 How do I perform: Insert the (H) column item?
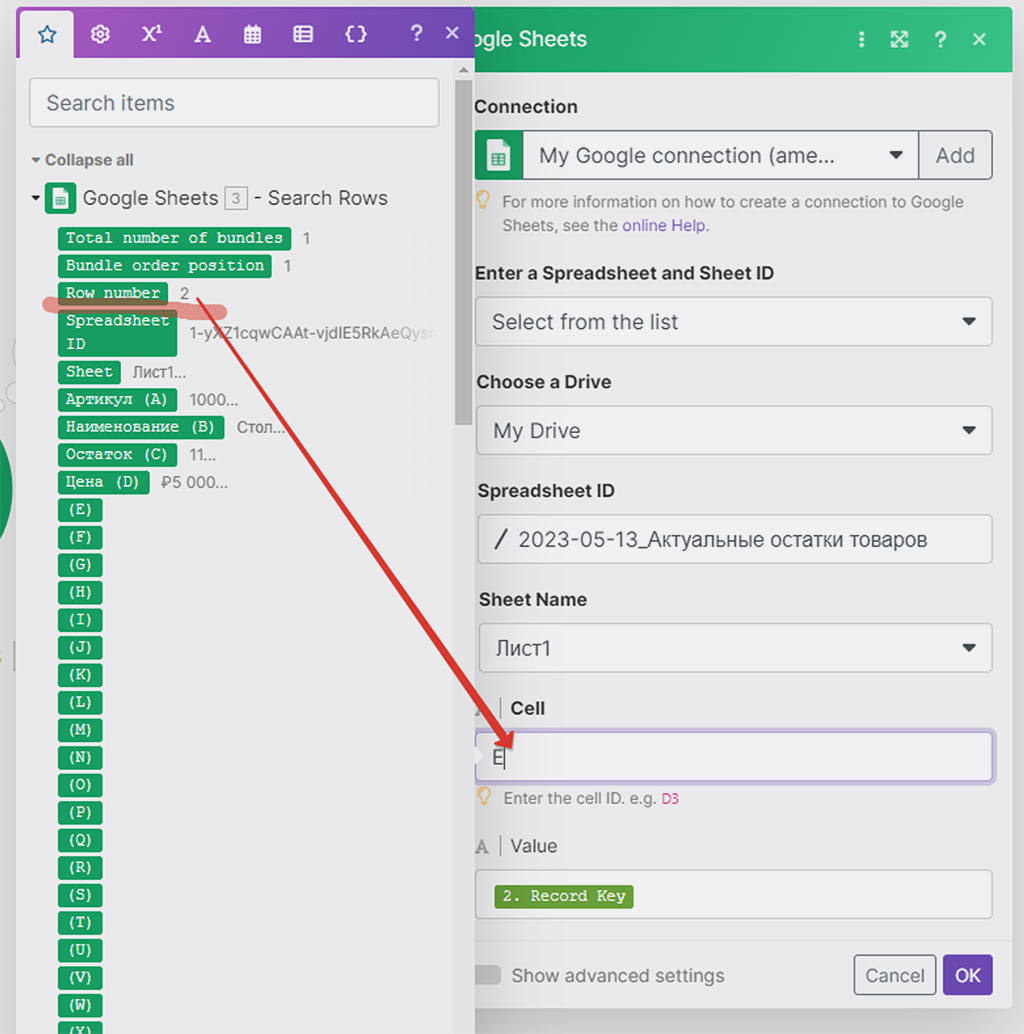point(80,592)
